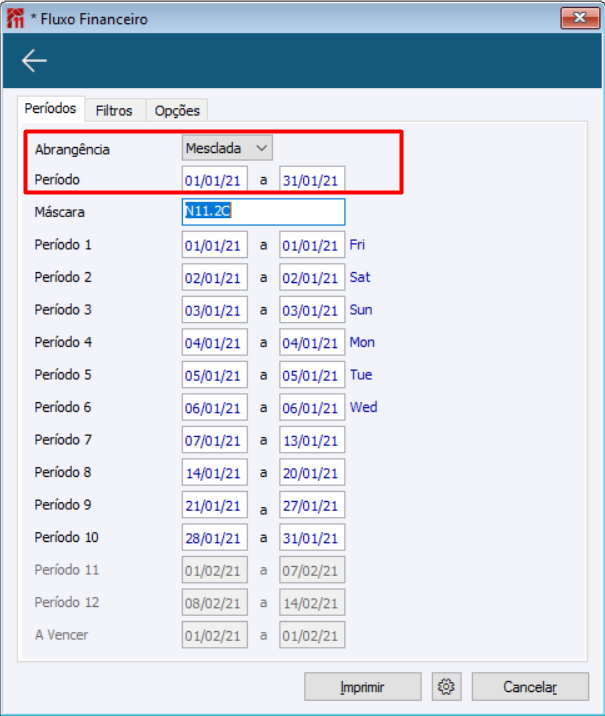Click the A Vencer end date field

pyautogui.click(x=312, y=635)
